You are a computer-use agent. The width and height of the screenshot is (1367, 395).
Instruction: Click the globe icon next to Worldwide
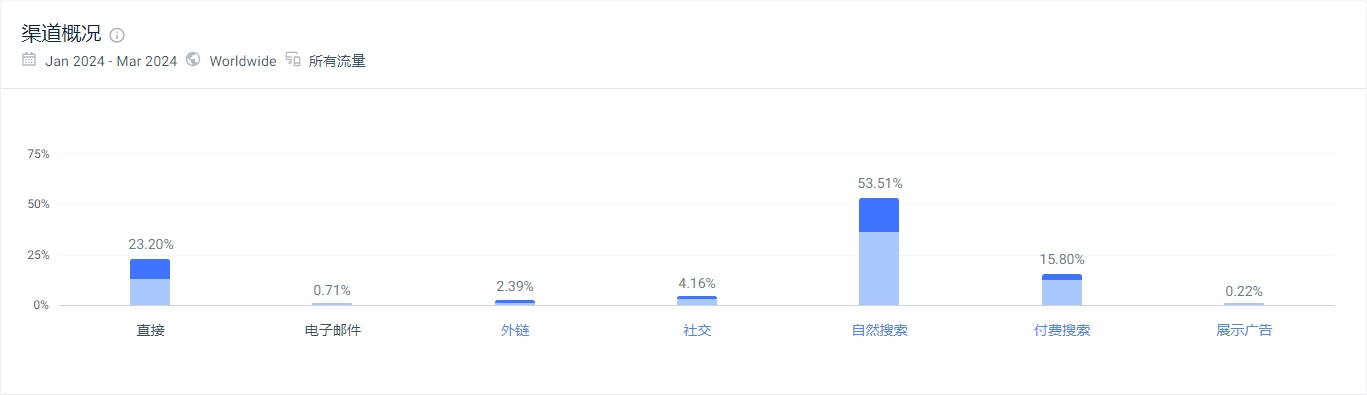click(193, 60)
